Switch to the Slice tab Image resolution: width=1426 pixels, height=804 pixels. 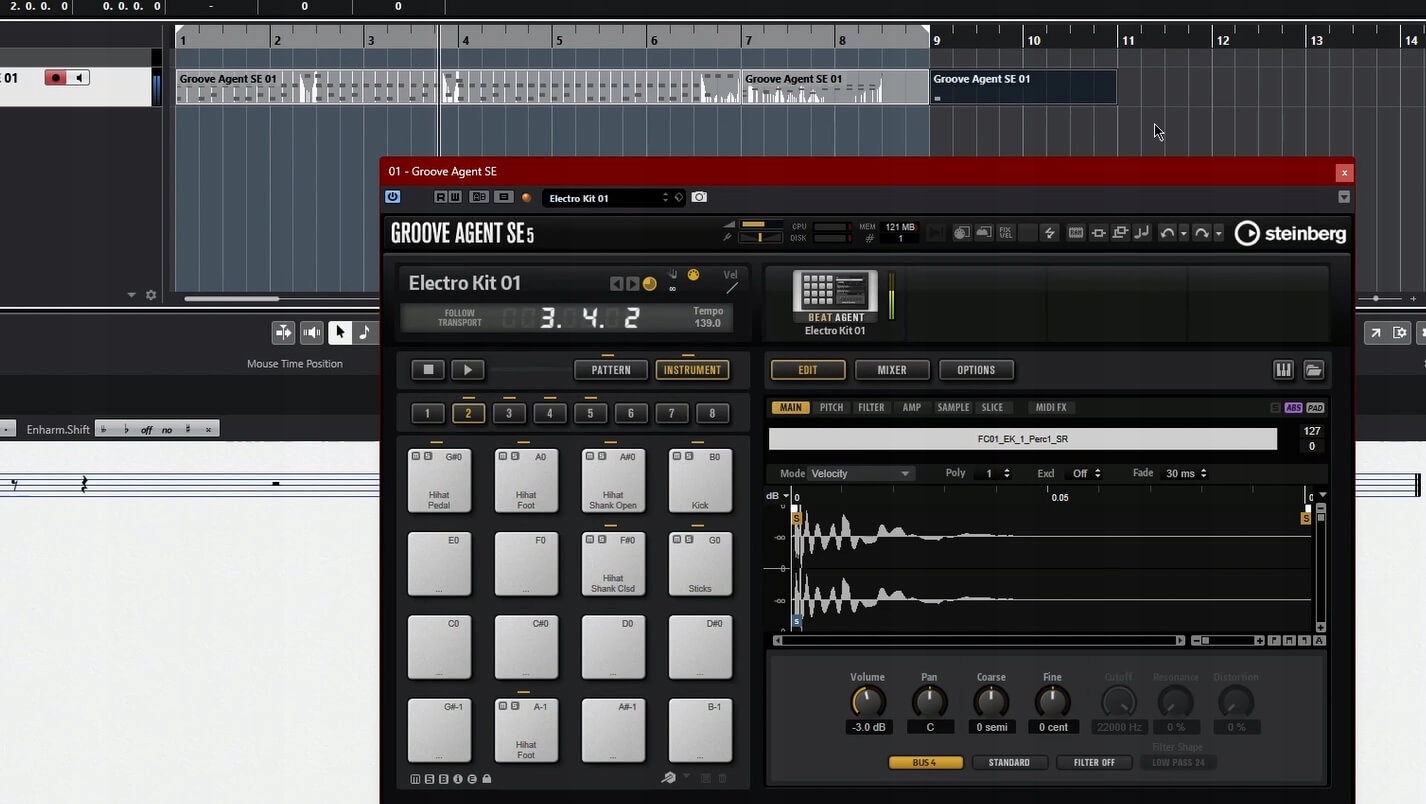(x=992, y=408)
